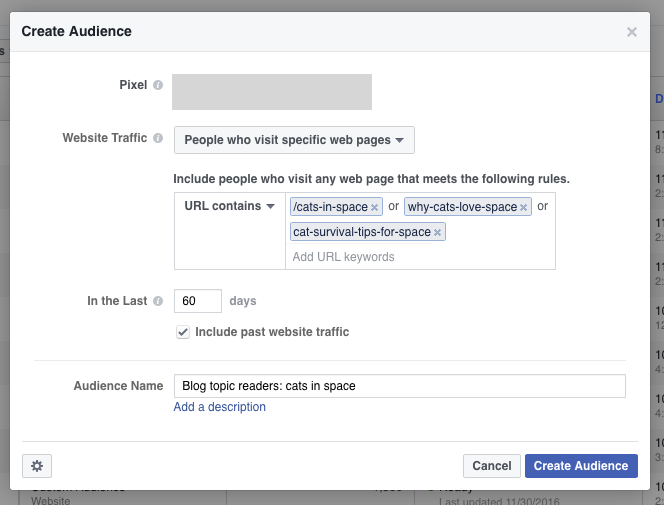Remove the why-cats-love-space keyword tag
The image size is (664, 505).
[x=523, y=207]
